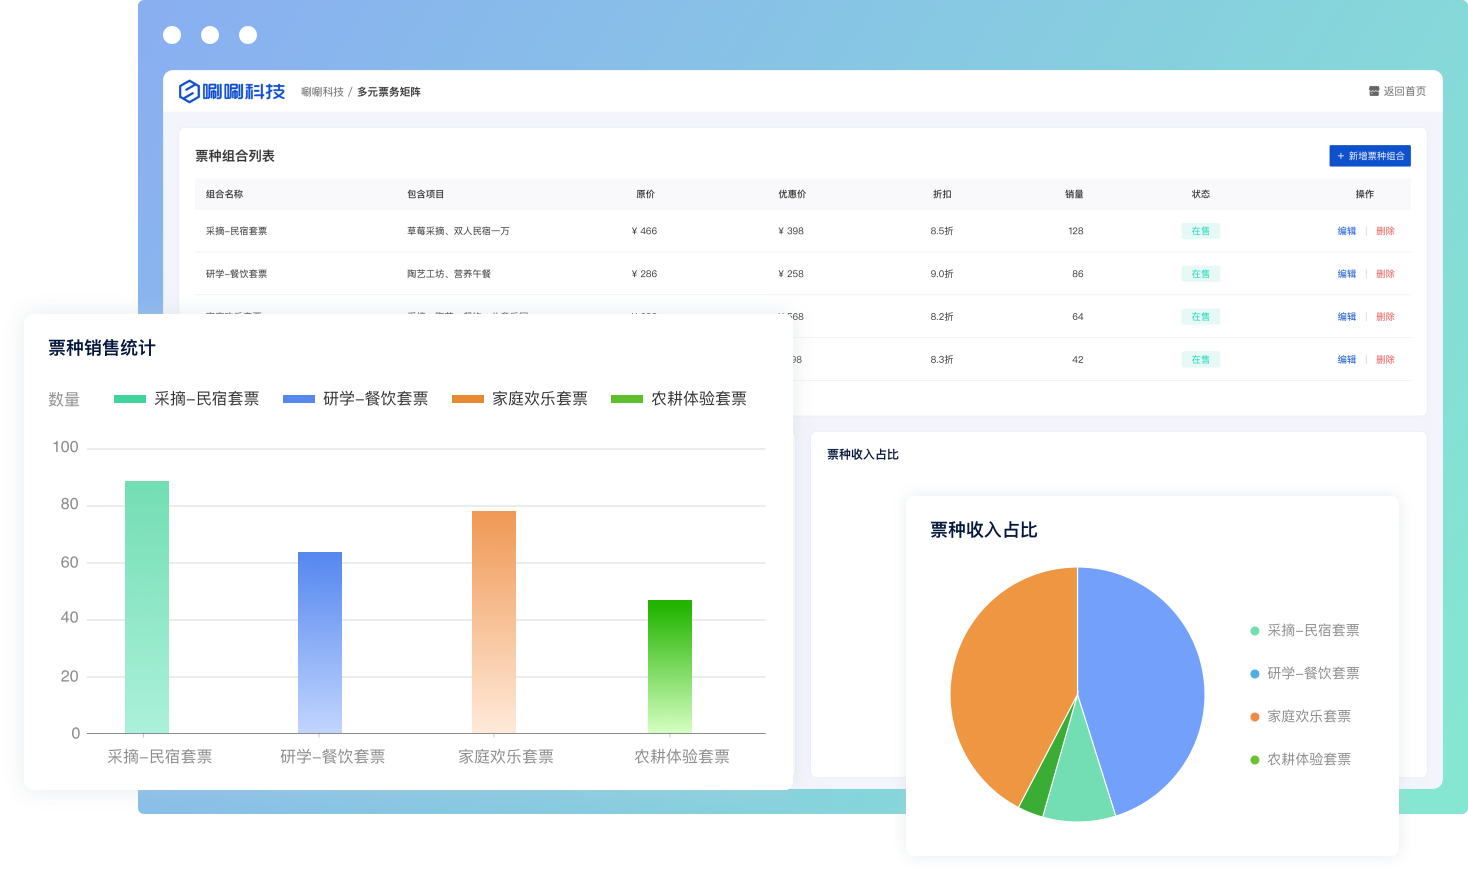This screenshot has width=1468, height=871.
Task: Click blue dot beside 研学-餐饮套票 in pie legend
Action: [1254, 674]
